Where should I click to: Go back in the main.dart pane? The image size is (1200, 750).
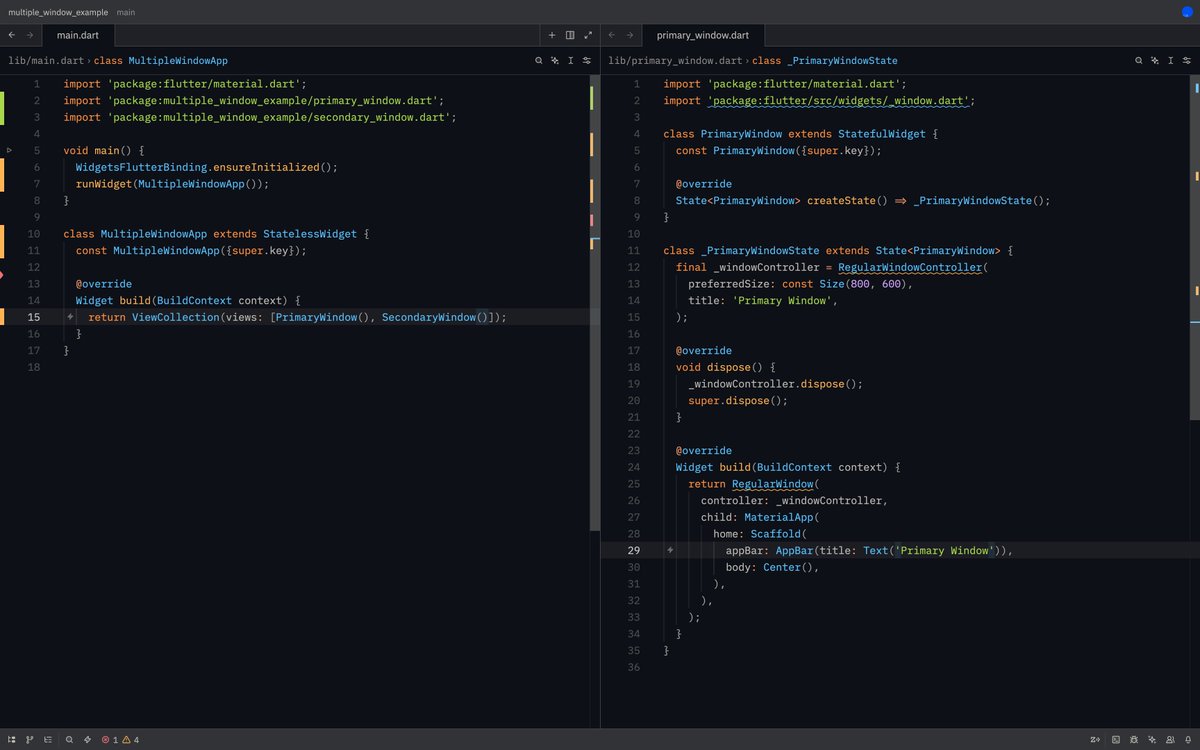[x=12, y=35]
